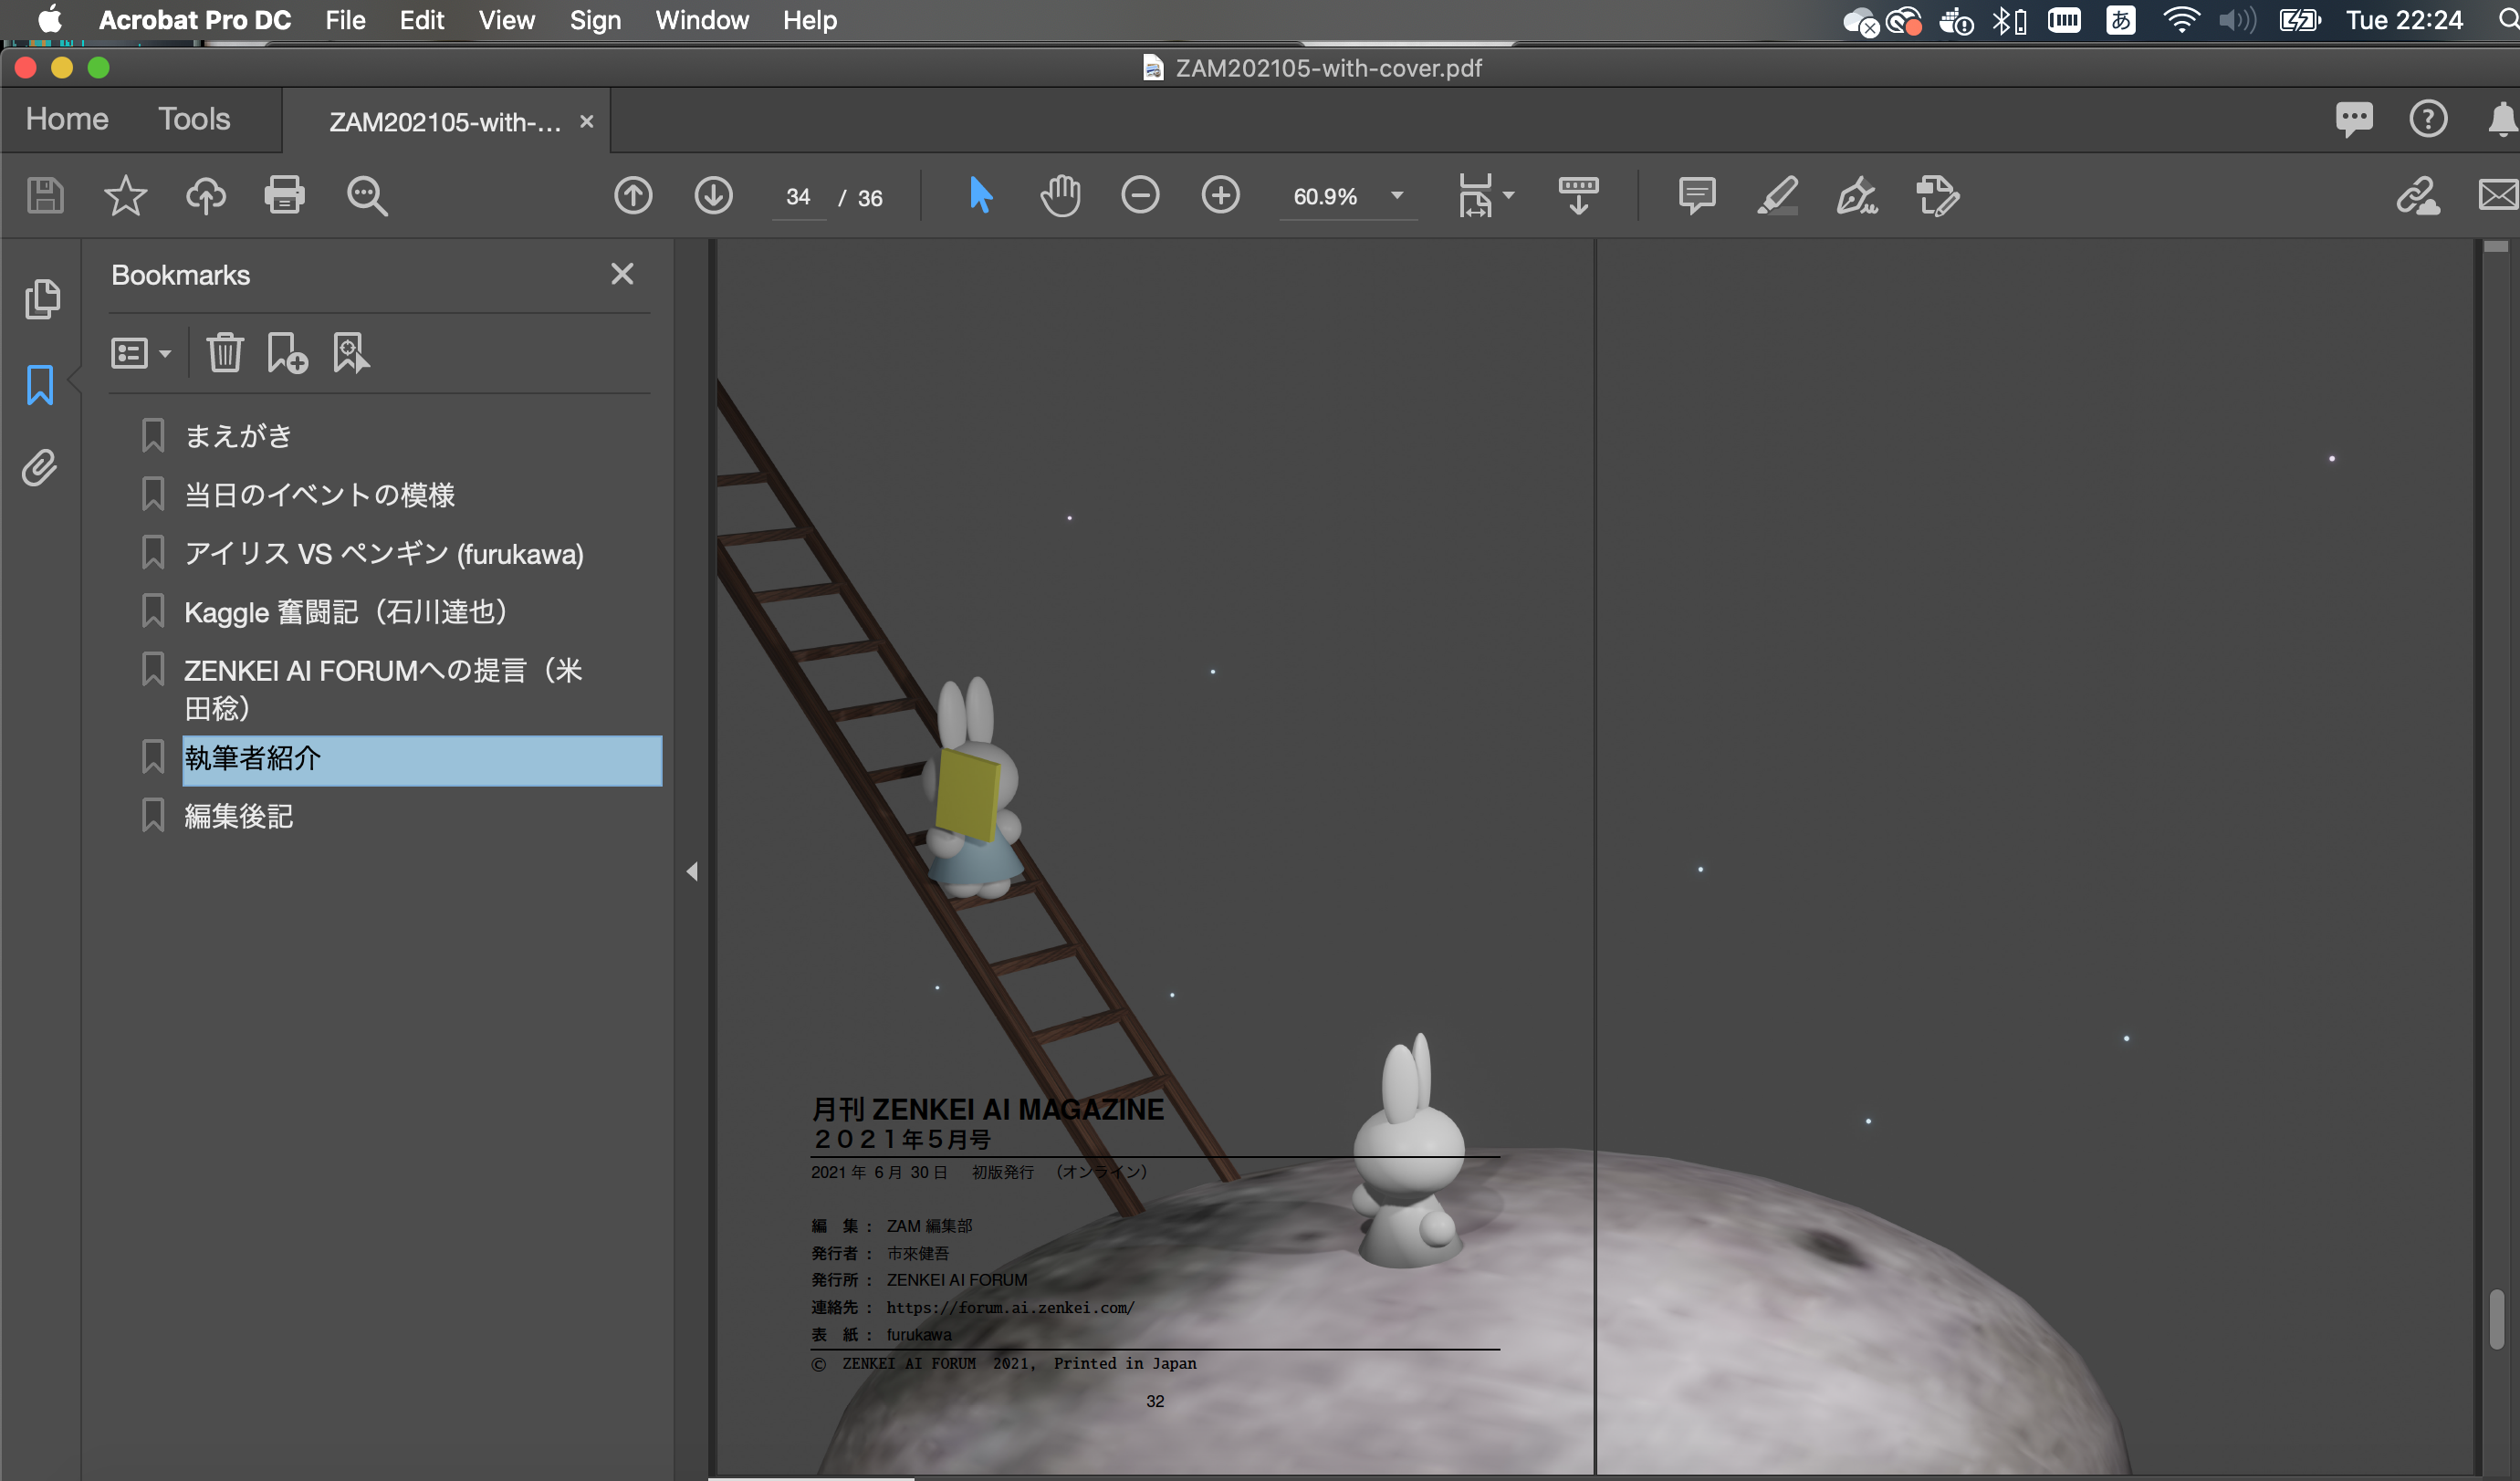This screenshot has height=1481, width=2520.
Task: Go to previous page arrow
Action: coord(633,195)
